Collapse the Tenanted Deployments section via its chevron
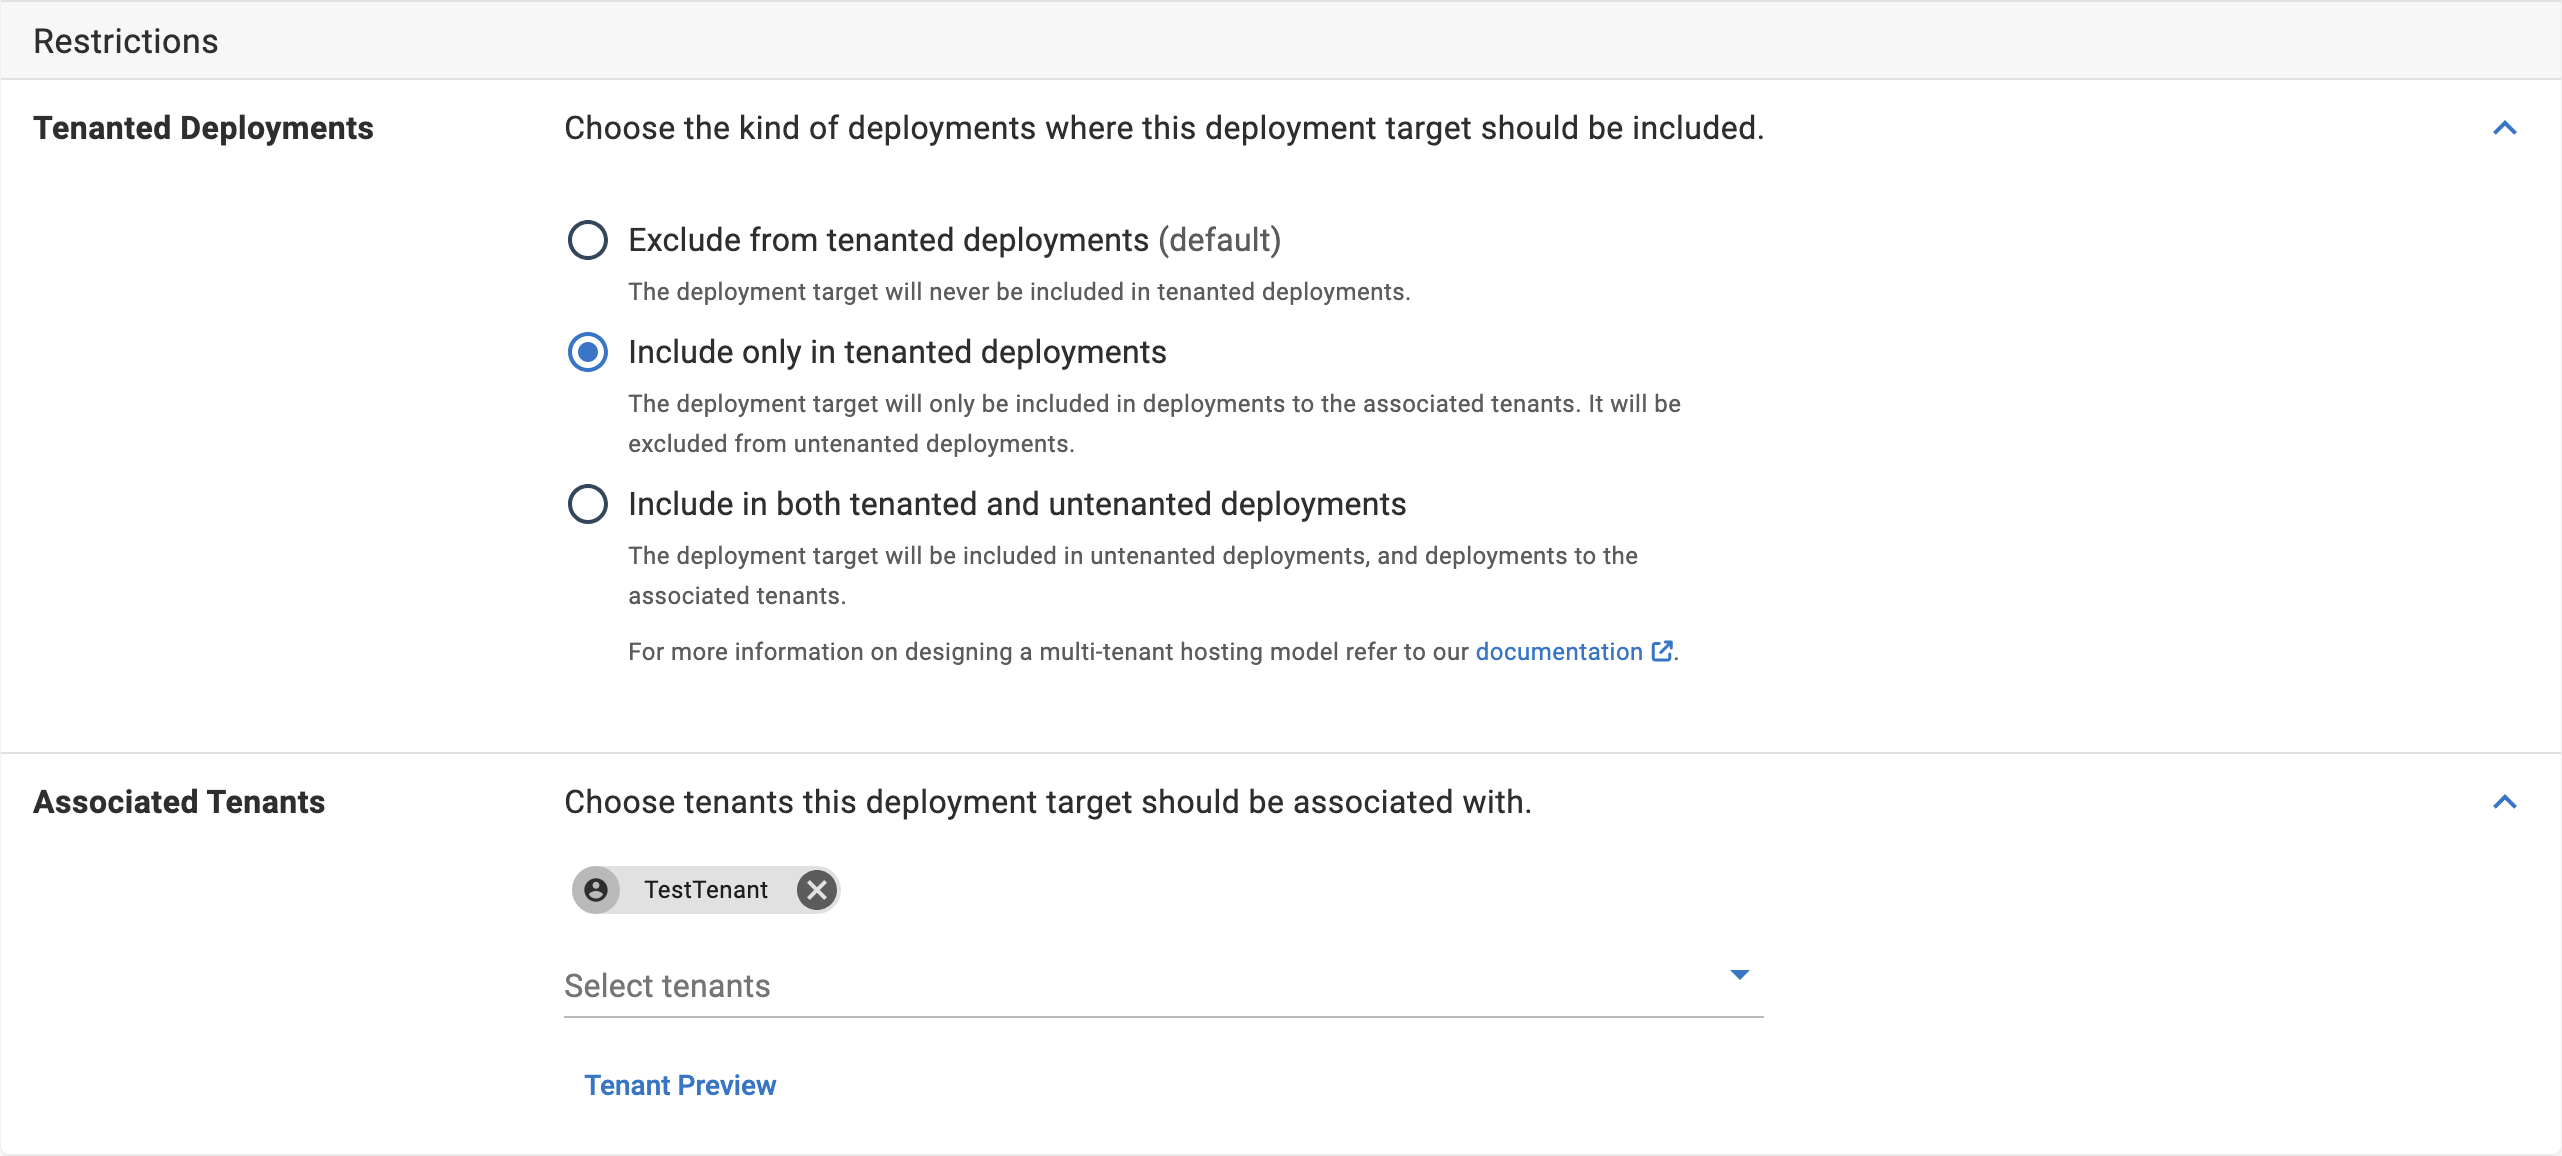 pos(2504,127)
